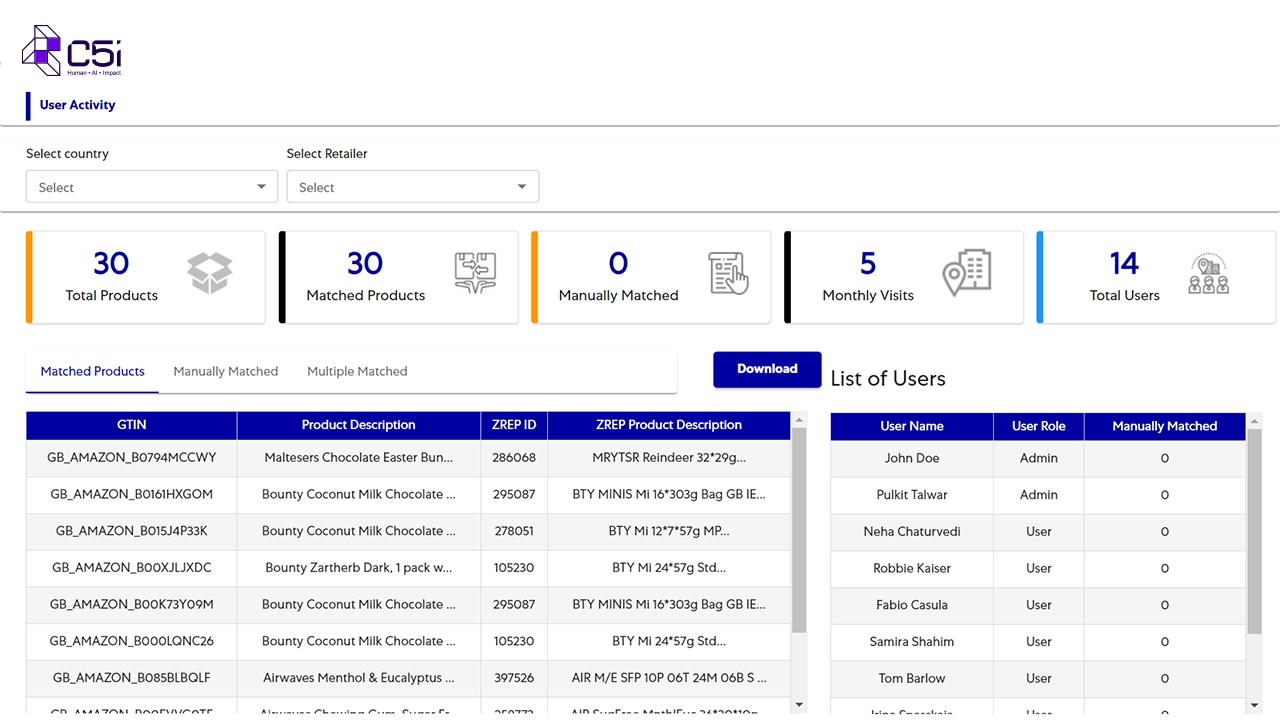This screenshot has height=720, width=1280.
Task: Select user Robbie Kaiser
Action: pyautogui.click(x=912, y=568)
